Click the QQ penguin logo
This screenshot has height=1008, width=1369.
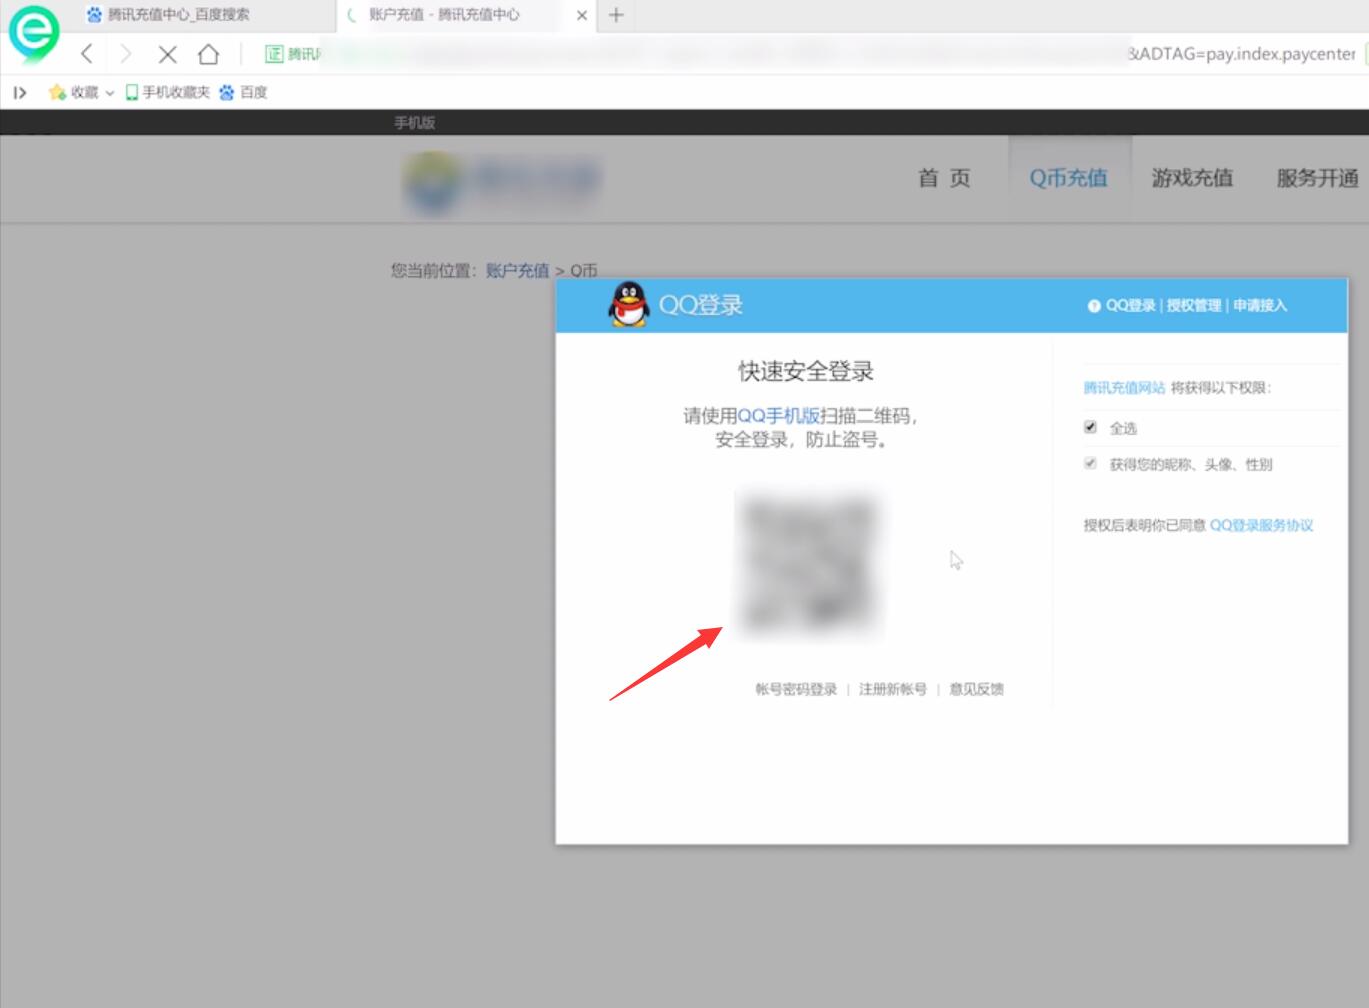629,305
